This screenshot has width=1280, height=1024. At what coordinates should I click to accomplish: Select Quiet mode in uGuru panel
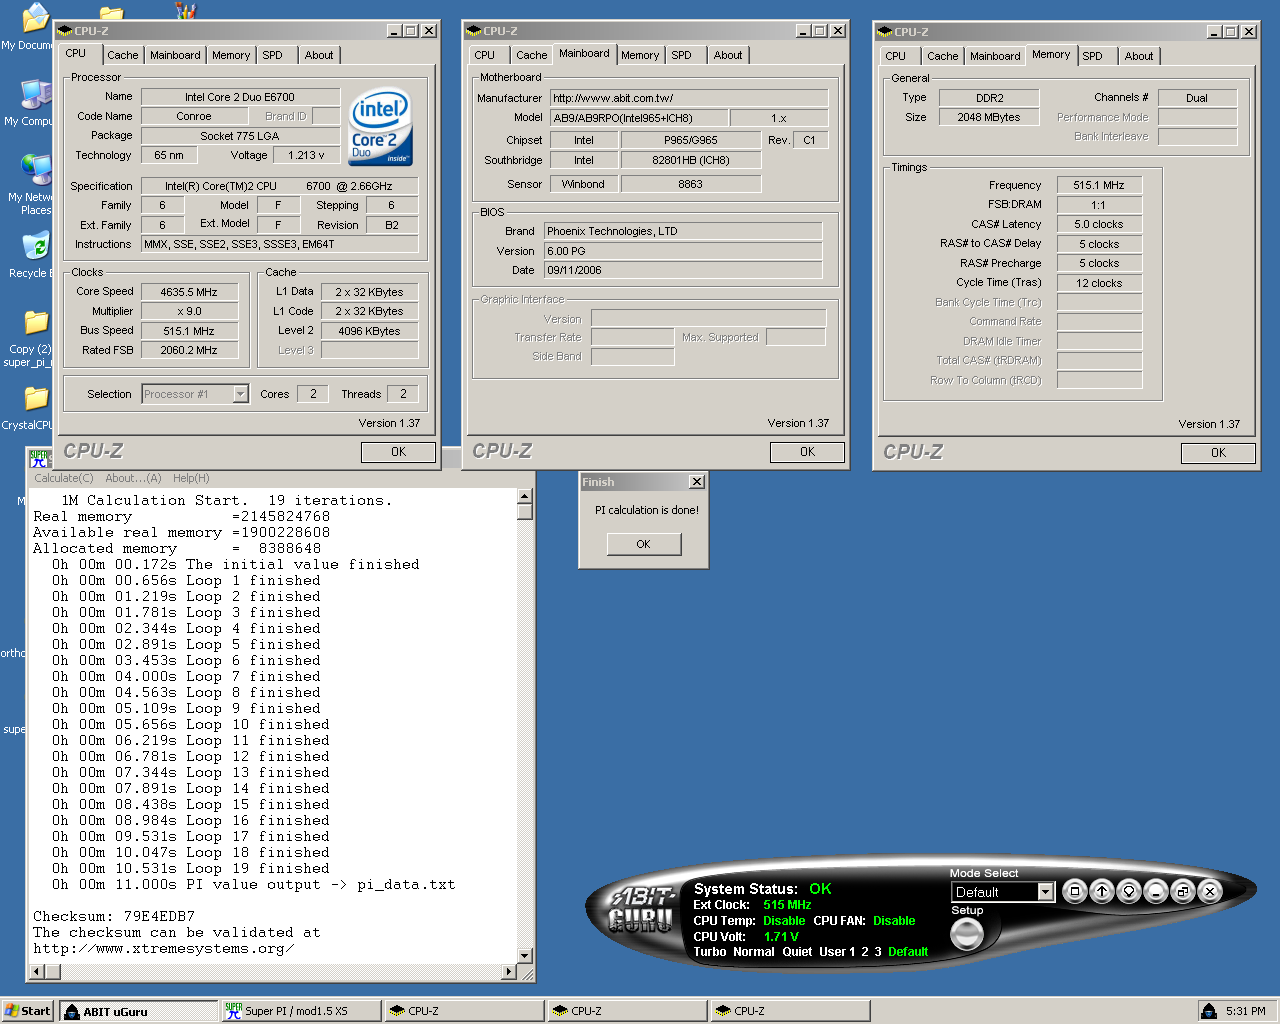[797, 952]
